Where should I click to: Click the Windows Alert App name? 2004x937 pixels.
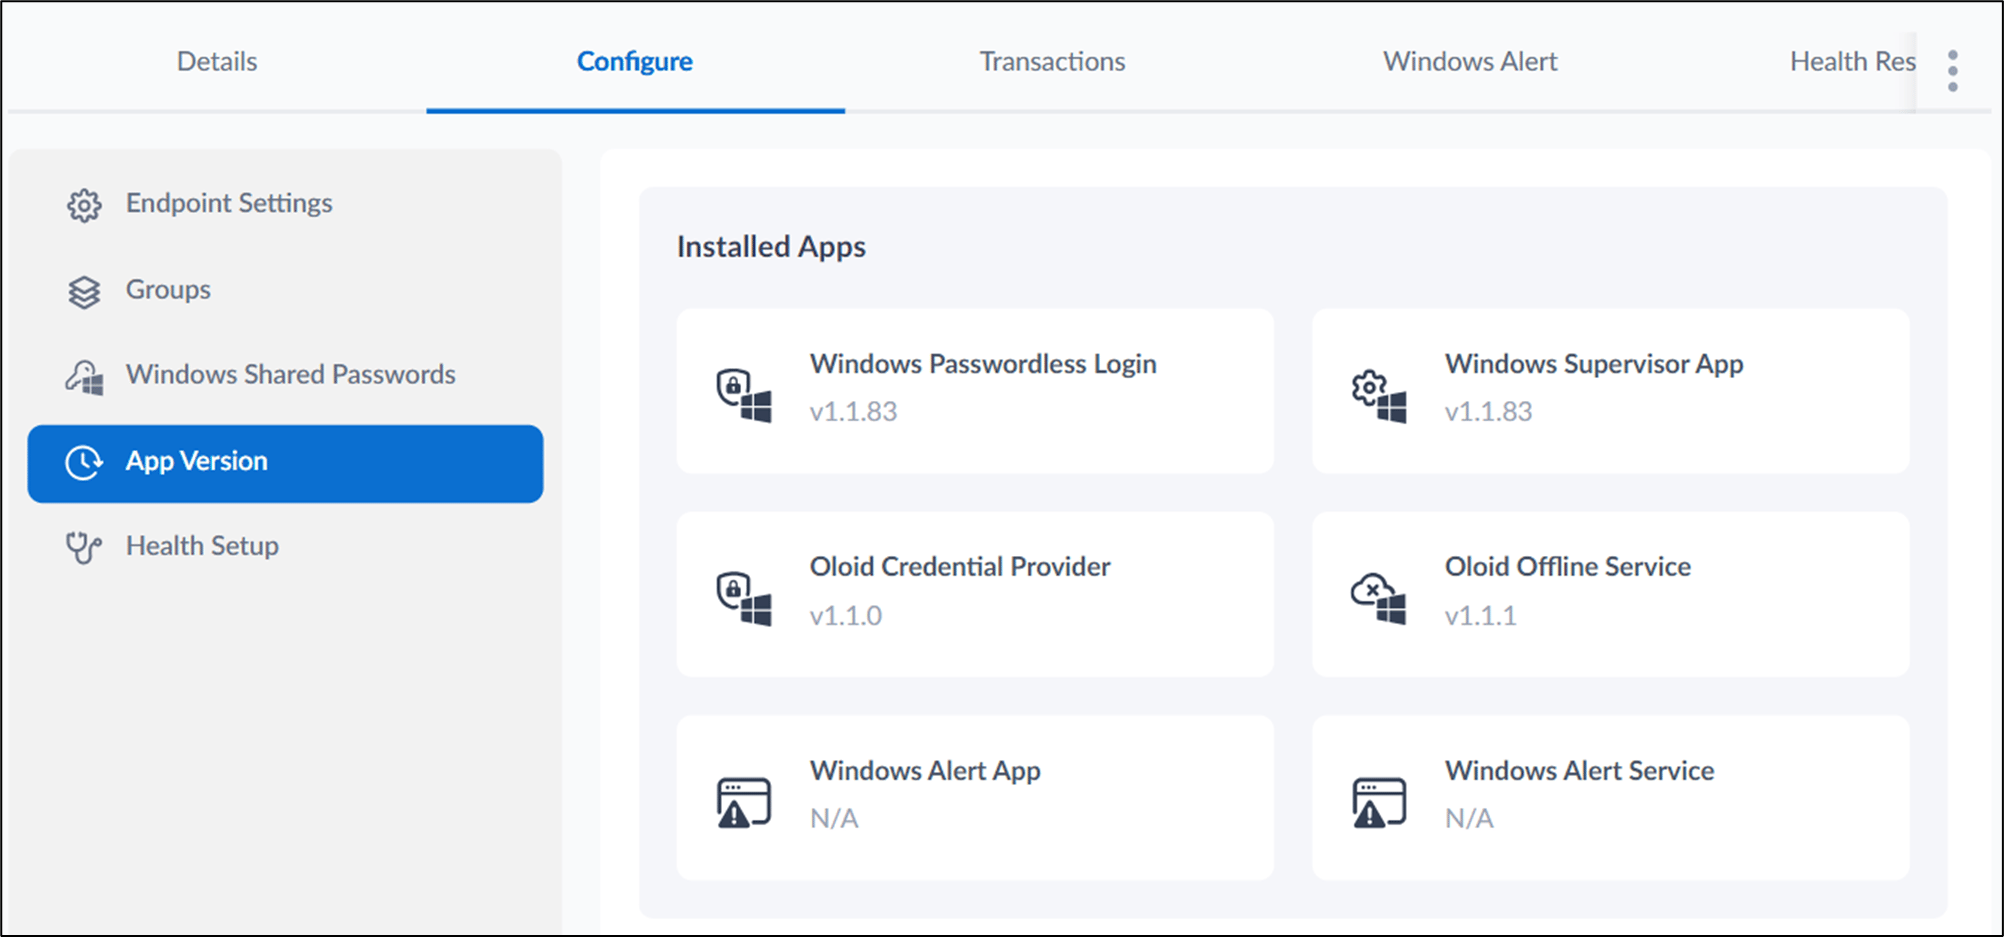[925, 771]
